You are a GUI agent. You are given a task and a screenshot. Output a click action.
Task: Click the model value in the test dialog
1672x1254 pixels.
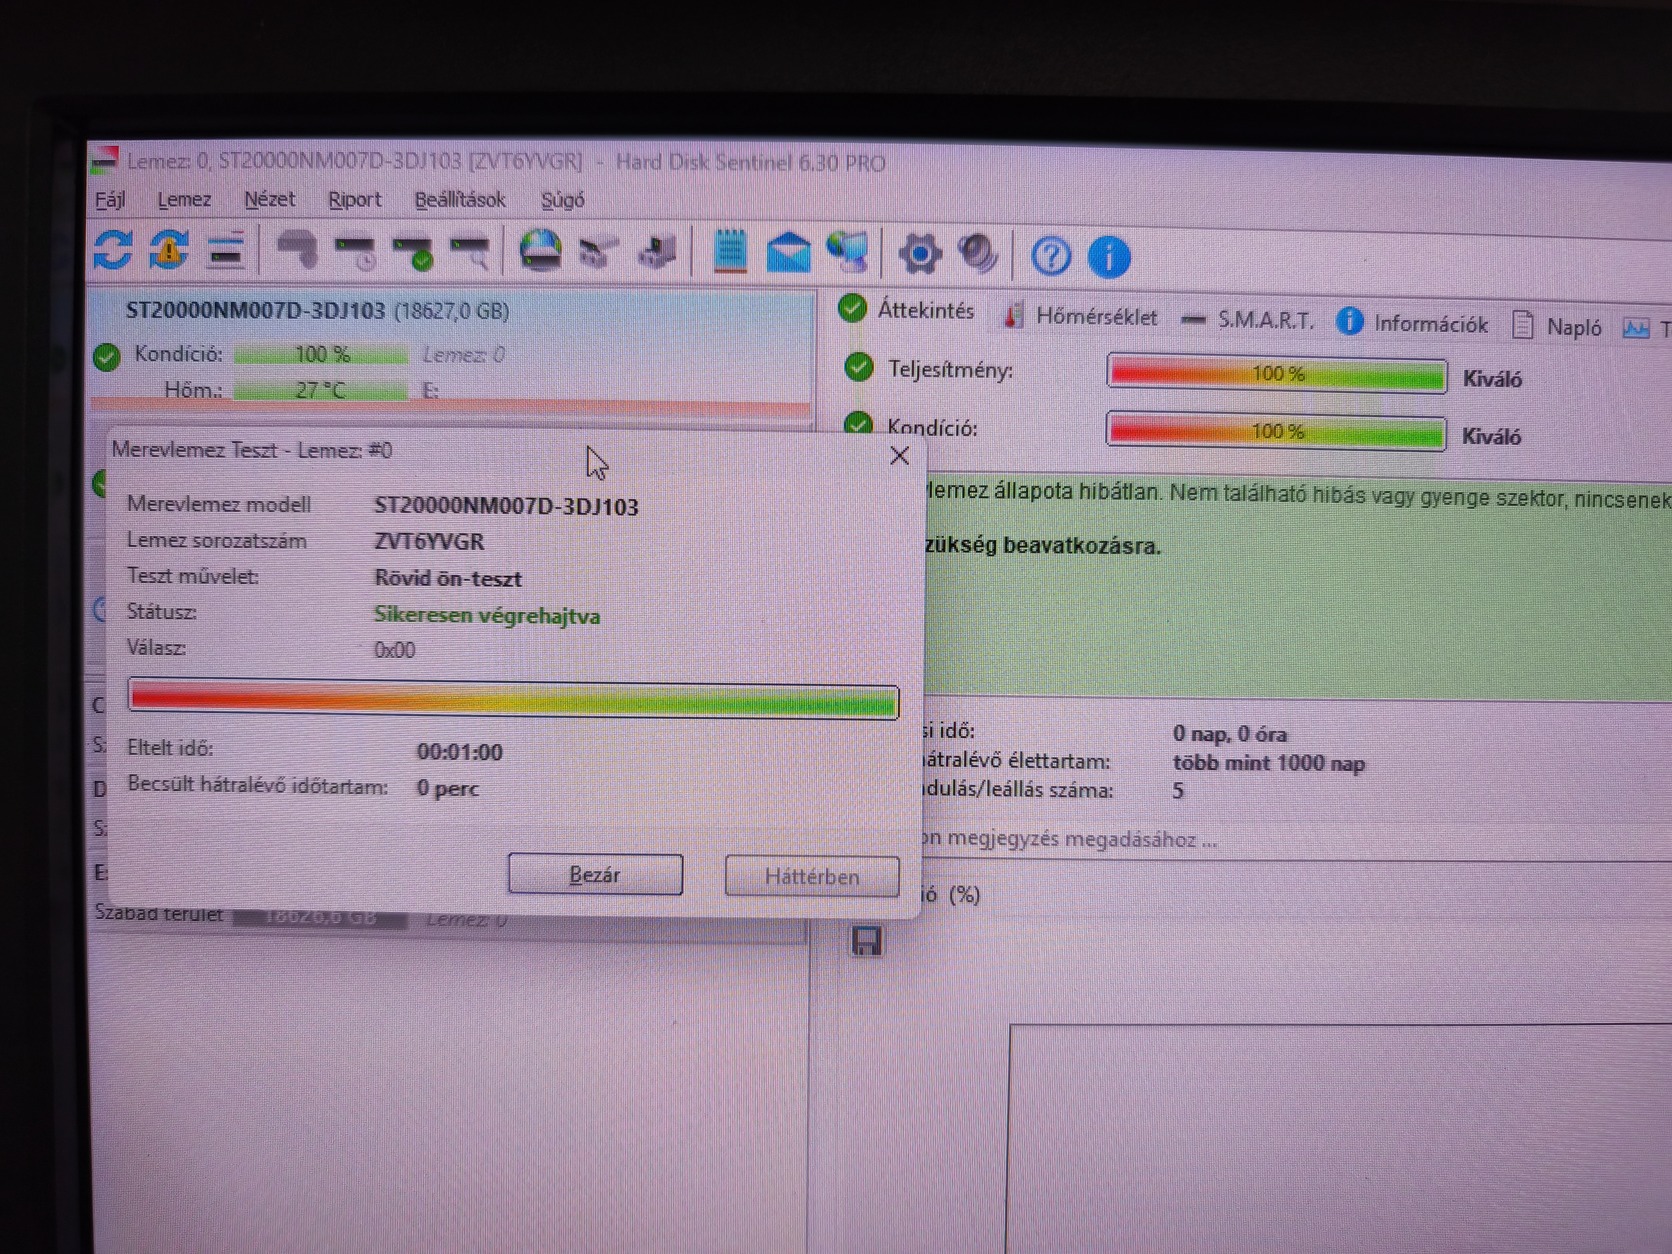coord(506,506)
